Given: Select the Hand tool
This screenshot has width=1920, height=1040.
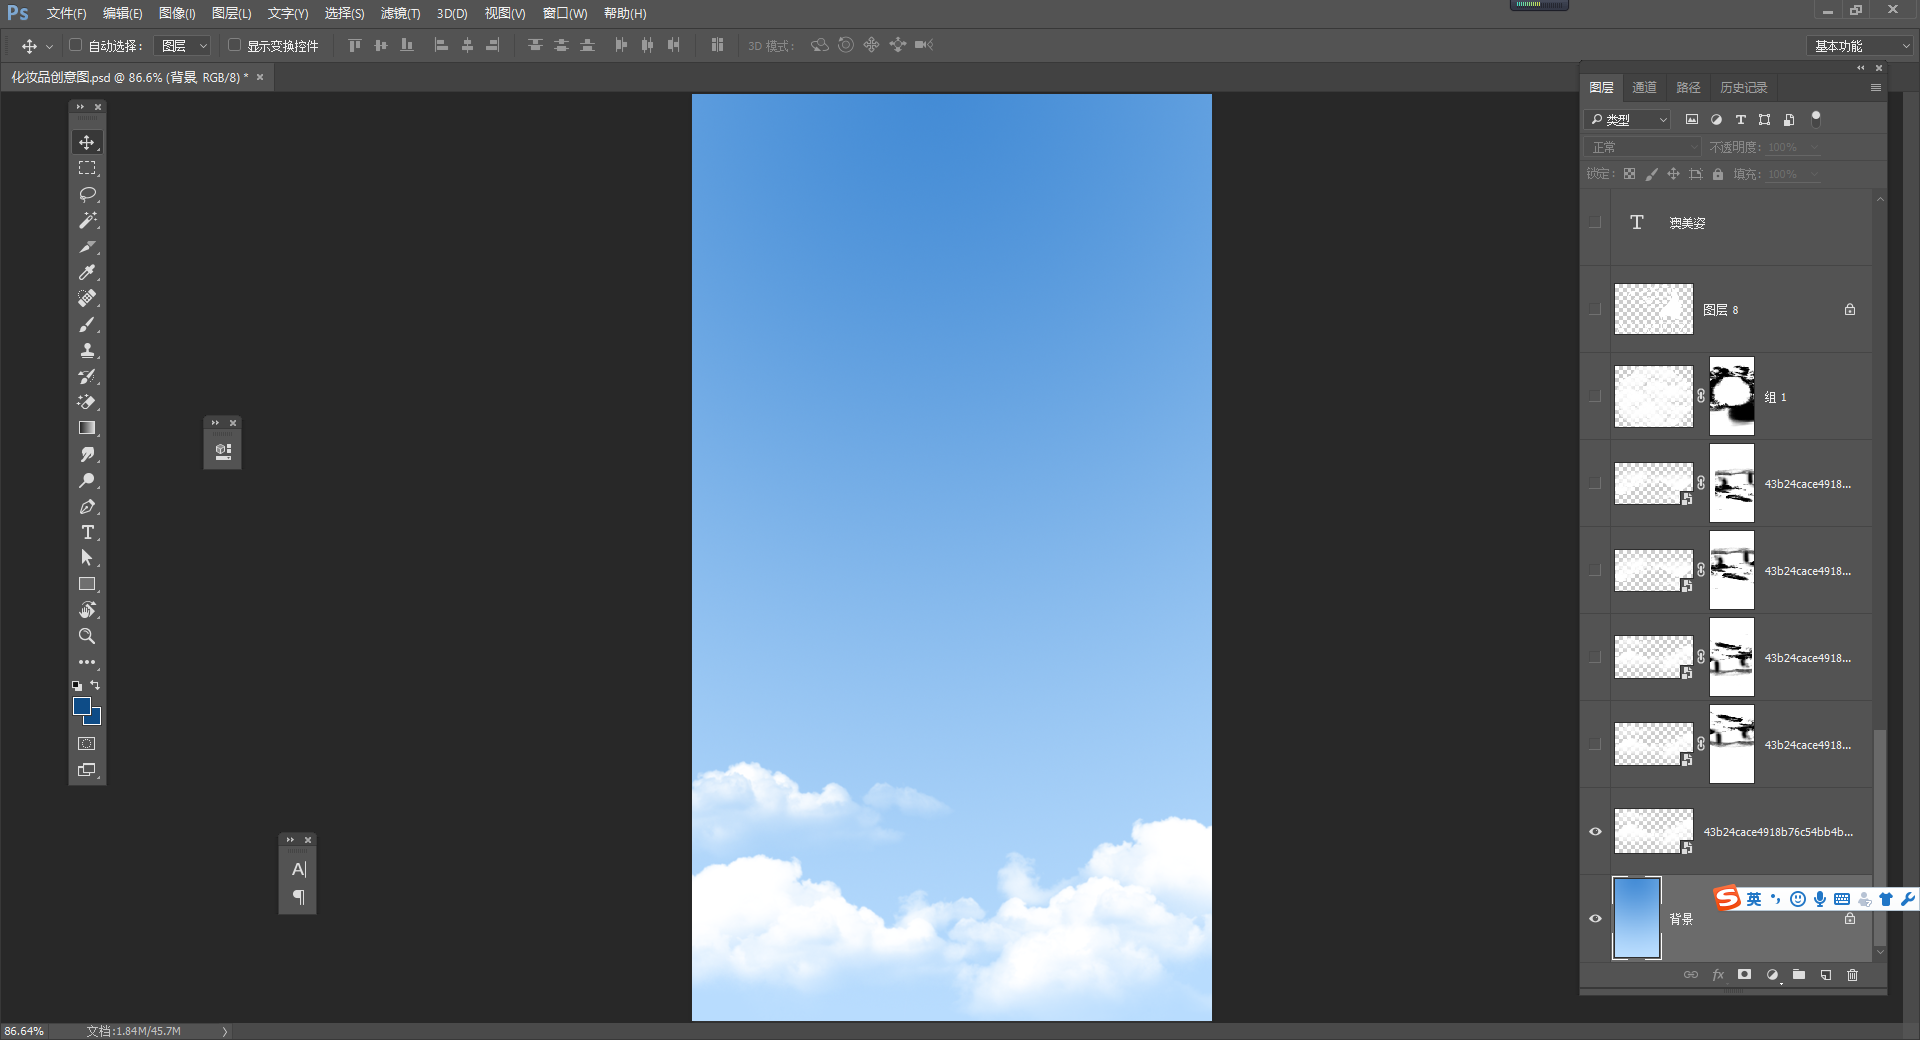Looking at the screenshot, I should point(87,610).
